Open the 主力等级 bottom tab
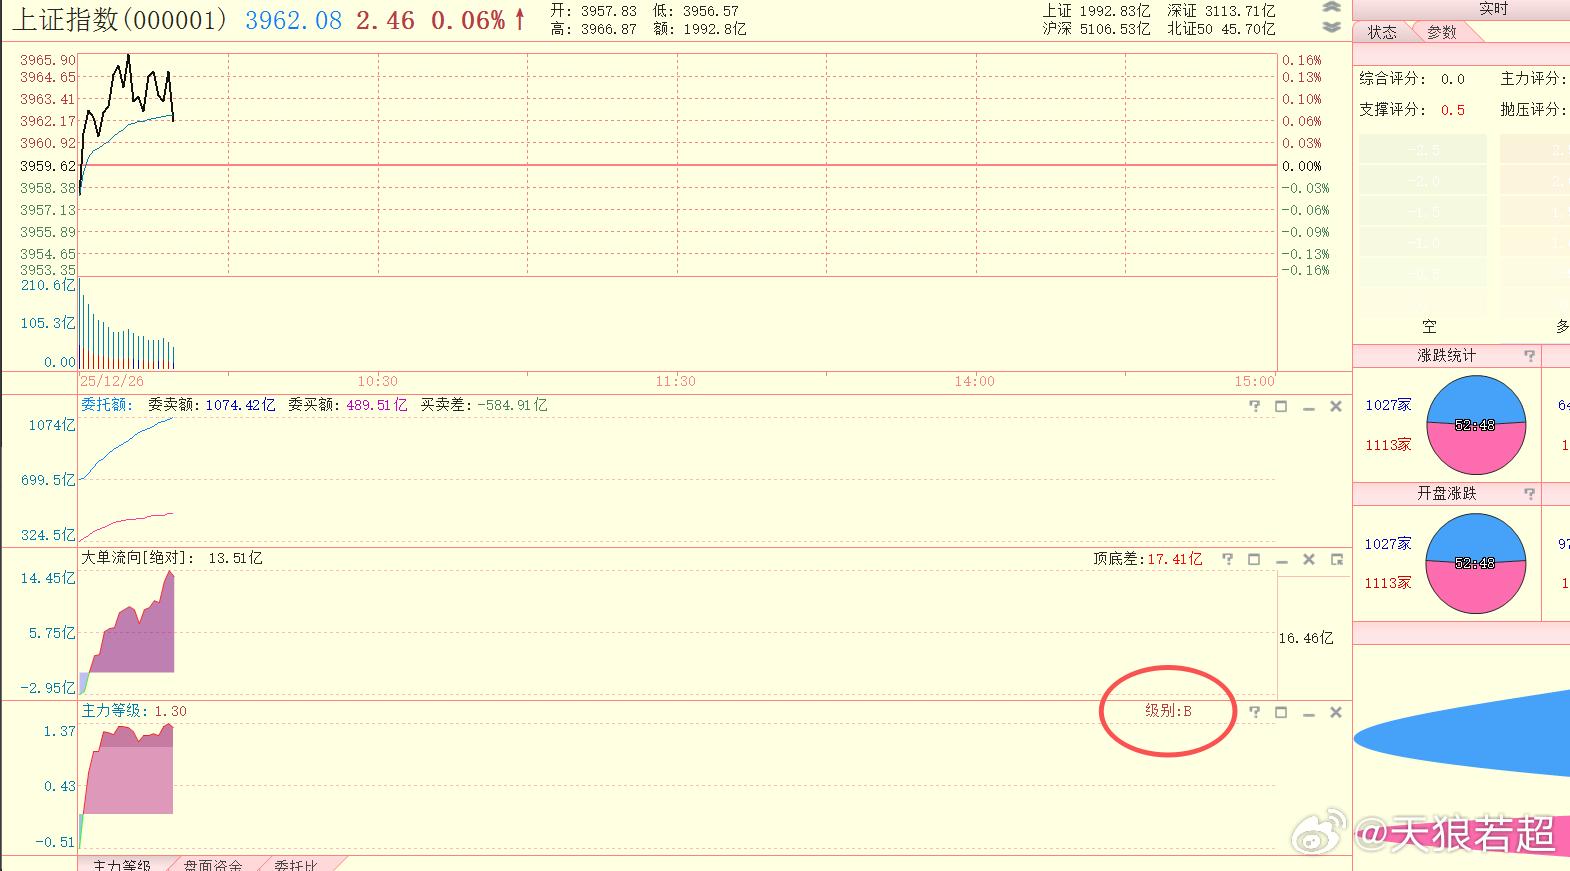The height and width of the screenshot is (871, 1570). pos(122,864)
